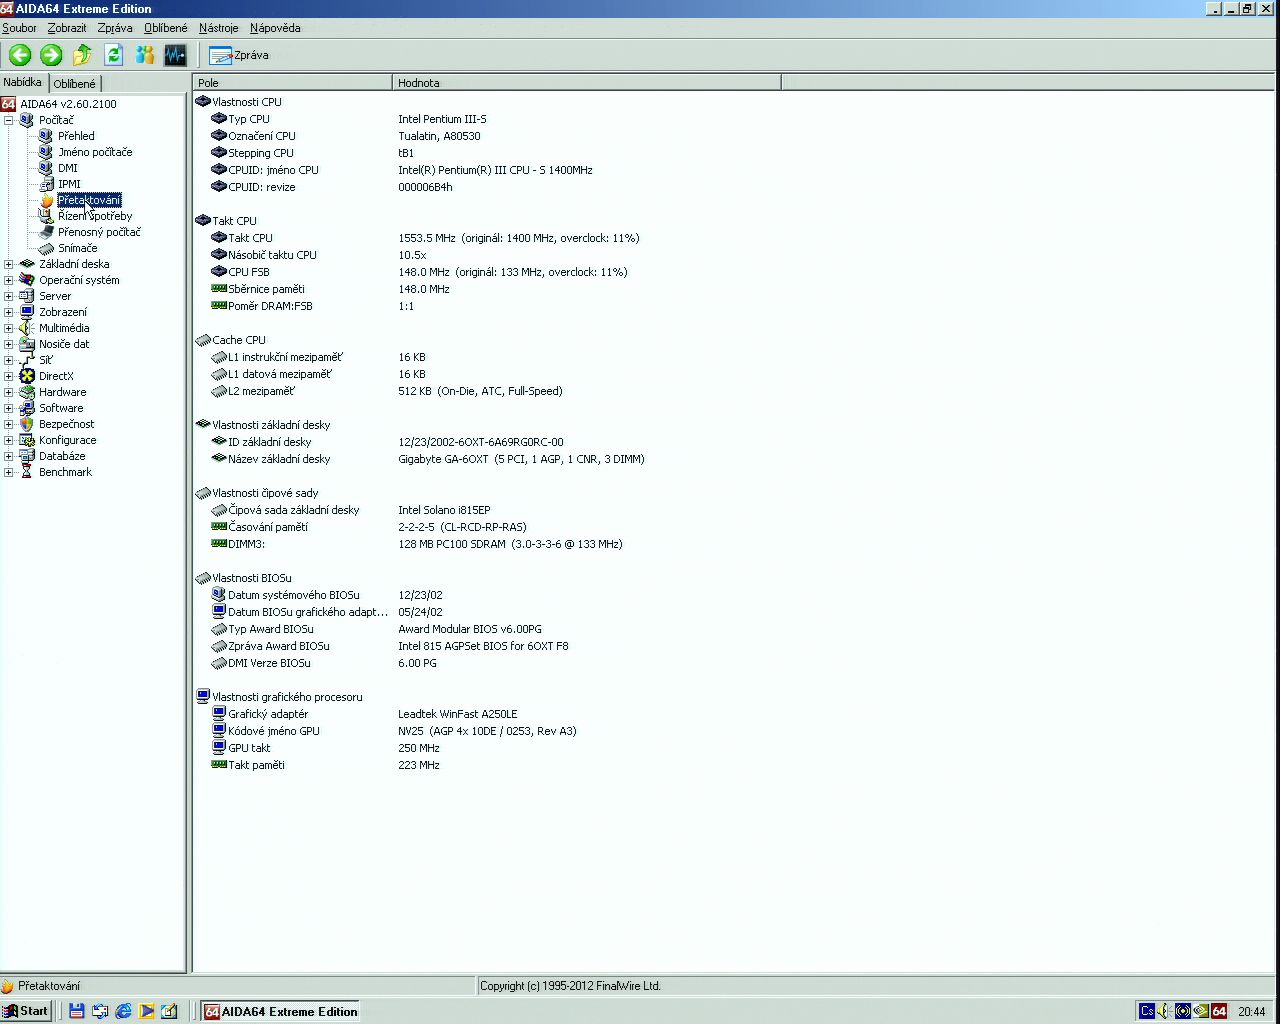Screen dimensions: 1280x1024
Task: Click the Benchmark hourglass icon
Action: click(27, 472)
